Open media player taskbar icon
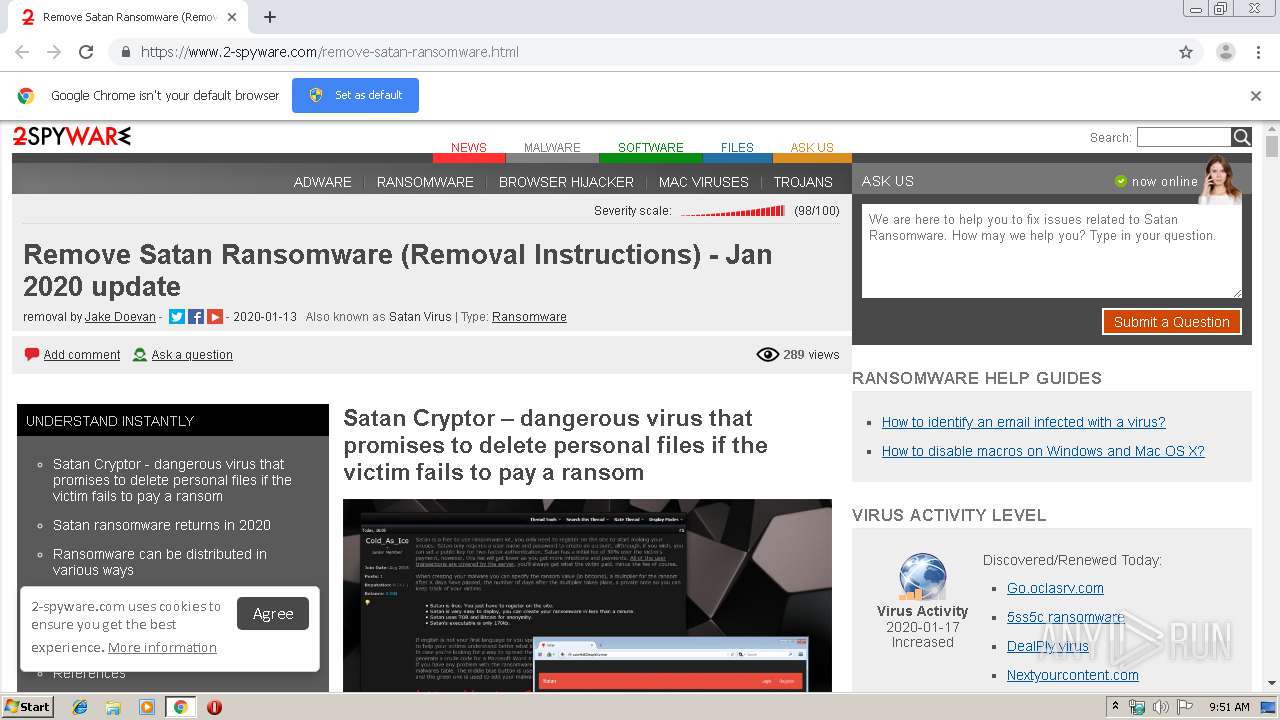Screen dimensions: 1280x720 147,707
